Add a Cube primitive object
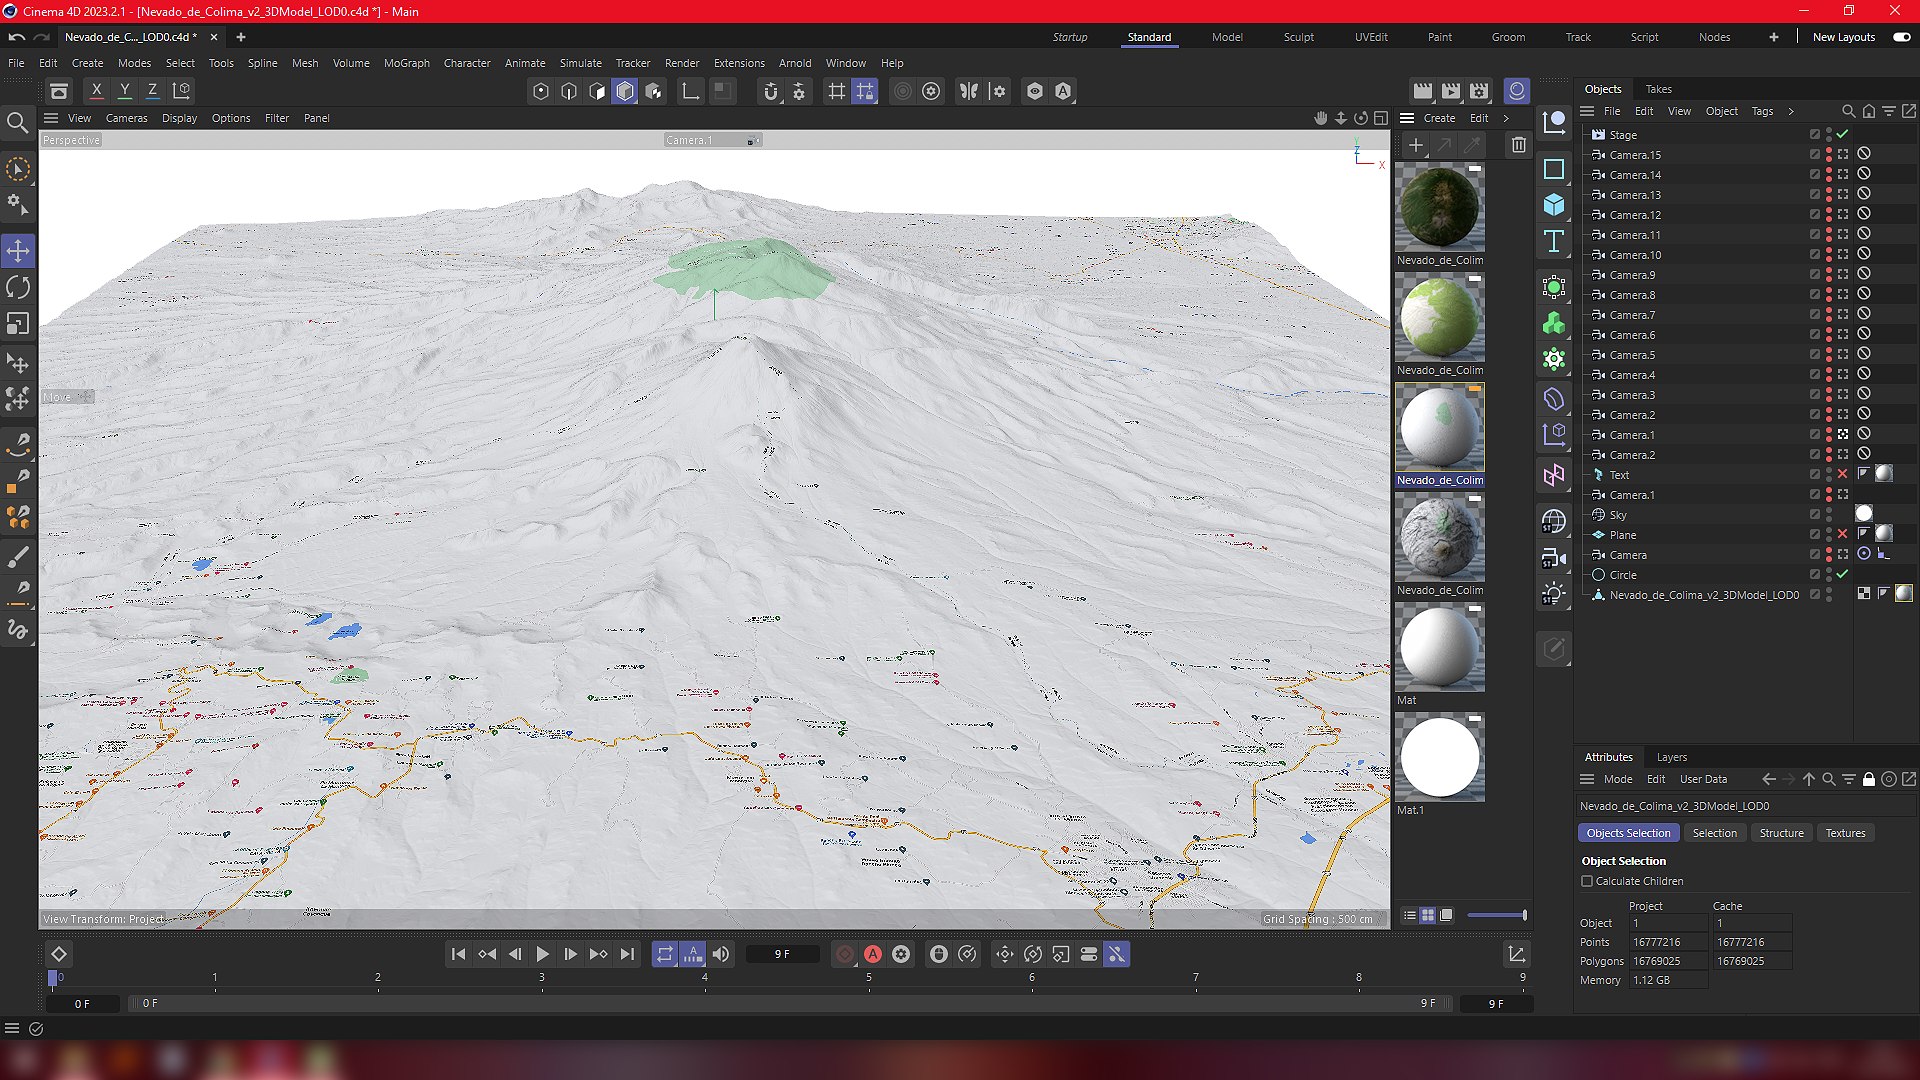 click(1554, 205)
